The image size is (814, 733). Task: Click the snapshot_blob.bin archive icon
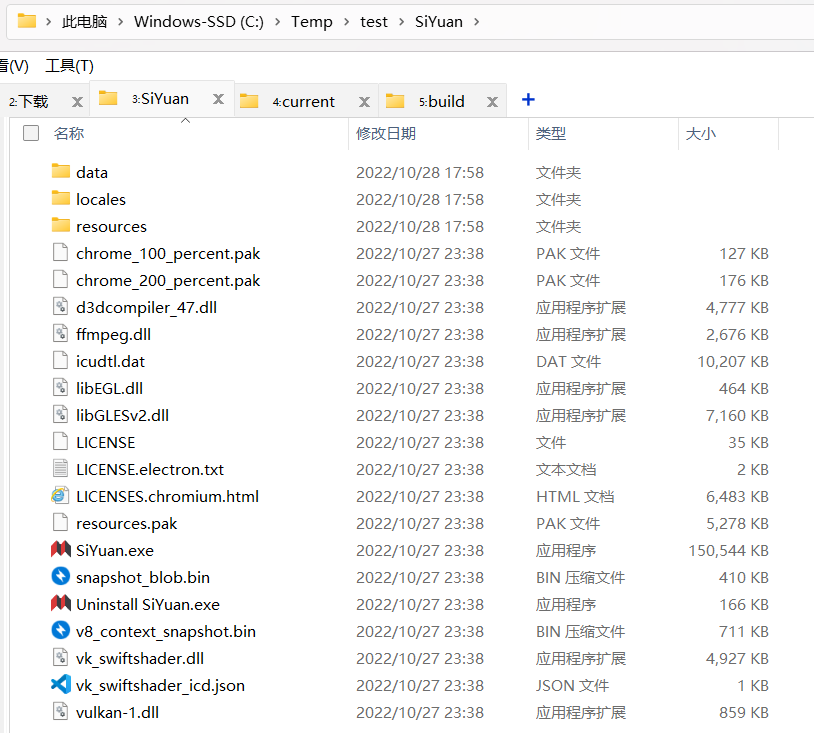61,576
